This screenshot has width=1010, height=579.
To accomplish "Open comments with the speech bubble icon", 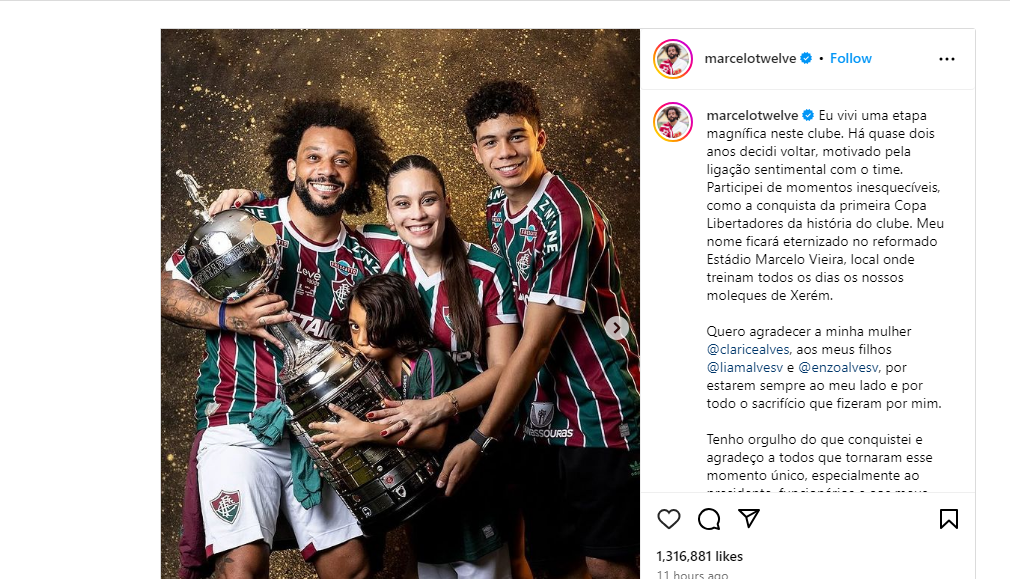I will 709,519.
